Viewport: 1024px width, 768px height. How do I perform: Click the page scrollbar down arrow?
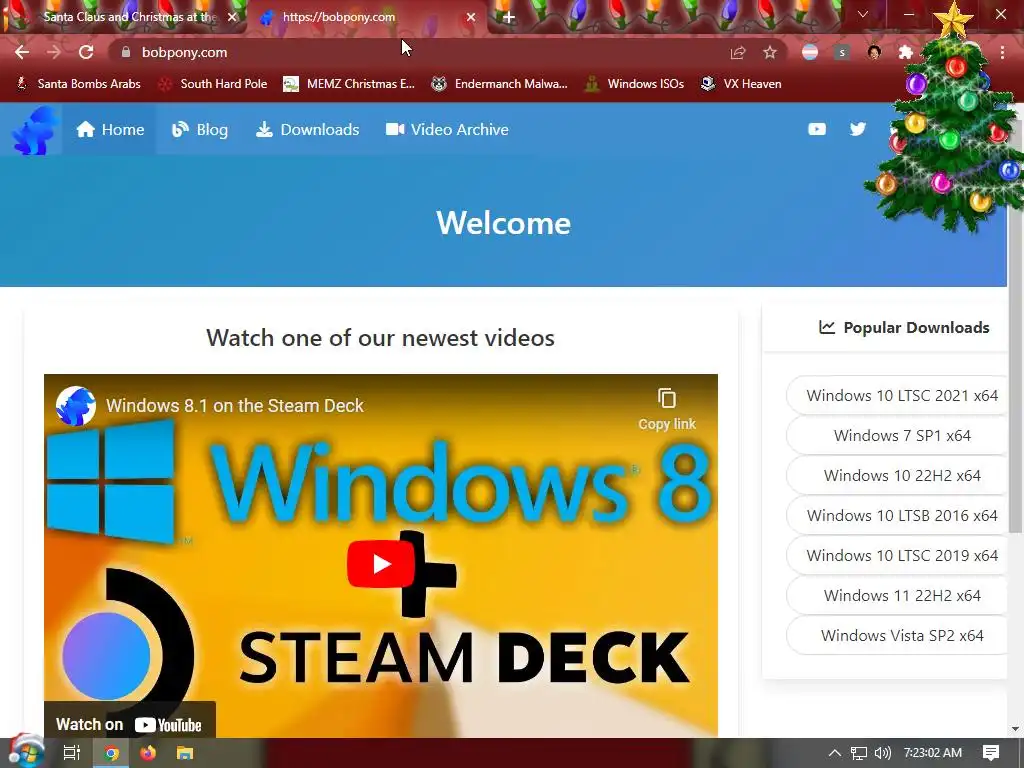[1015, 729]
